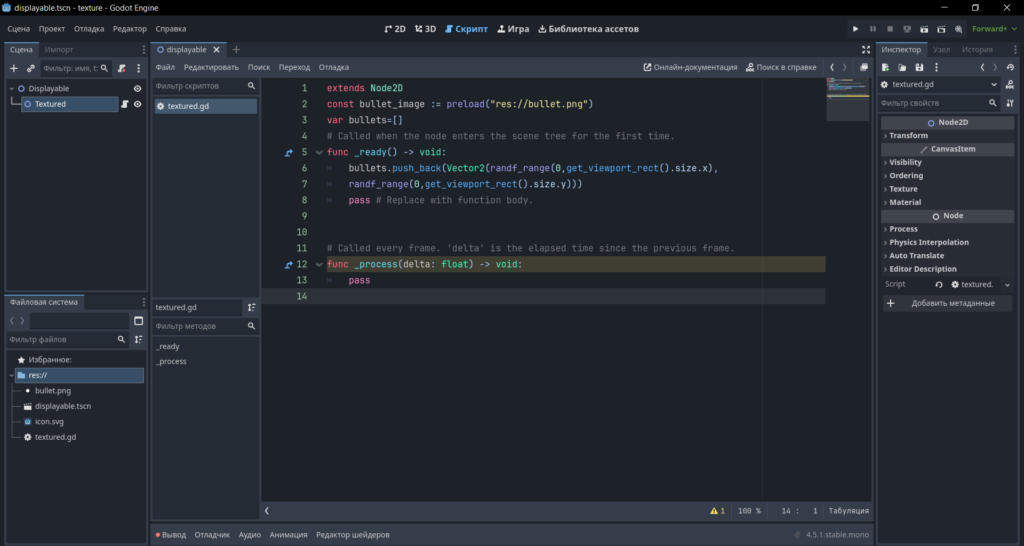Click the instantiate child scene link icon

click(31, 68)
